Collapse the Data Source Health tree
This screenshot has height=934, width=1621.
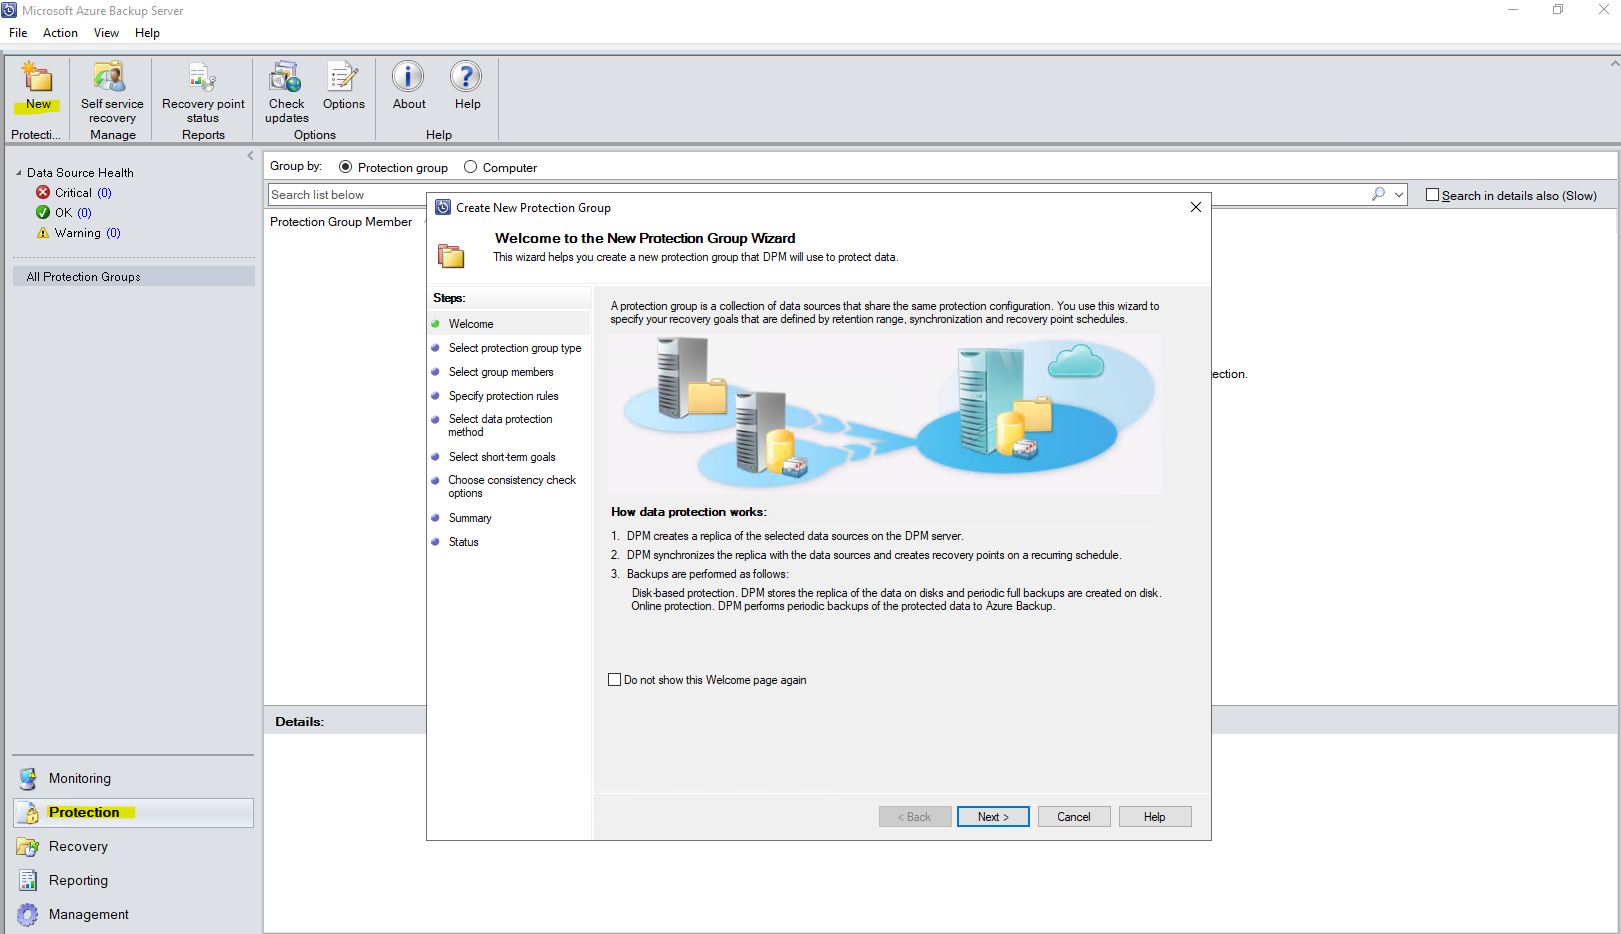click(x=18, y=172)
